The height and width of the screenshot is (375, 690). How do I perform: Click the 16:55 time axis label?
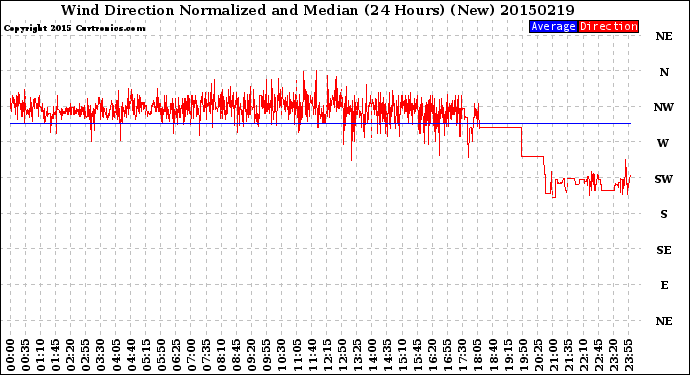448,355
